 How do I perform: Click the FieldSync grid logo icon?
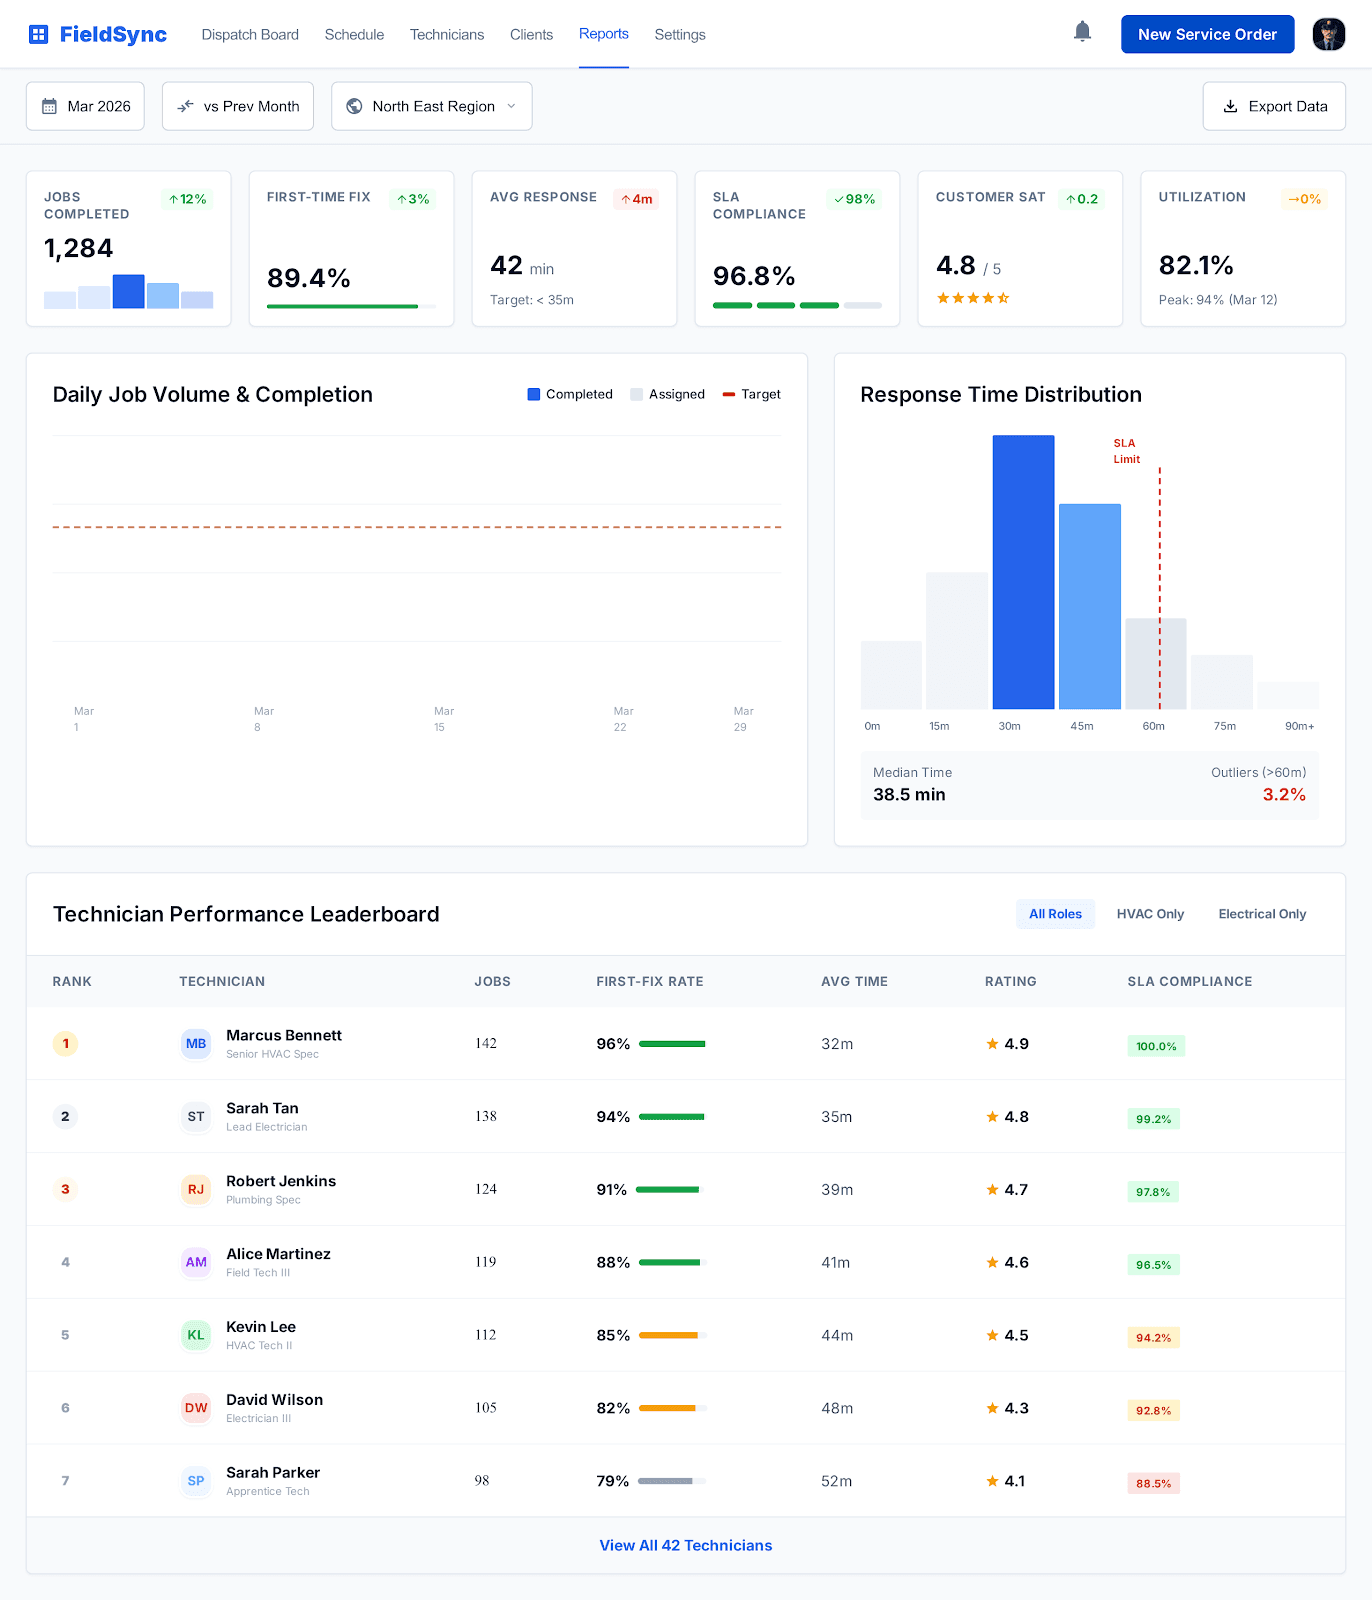click(38, 35)
